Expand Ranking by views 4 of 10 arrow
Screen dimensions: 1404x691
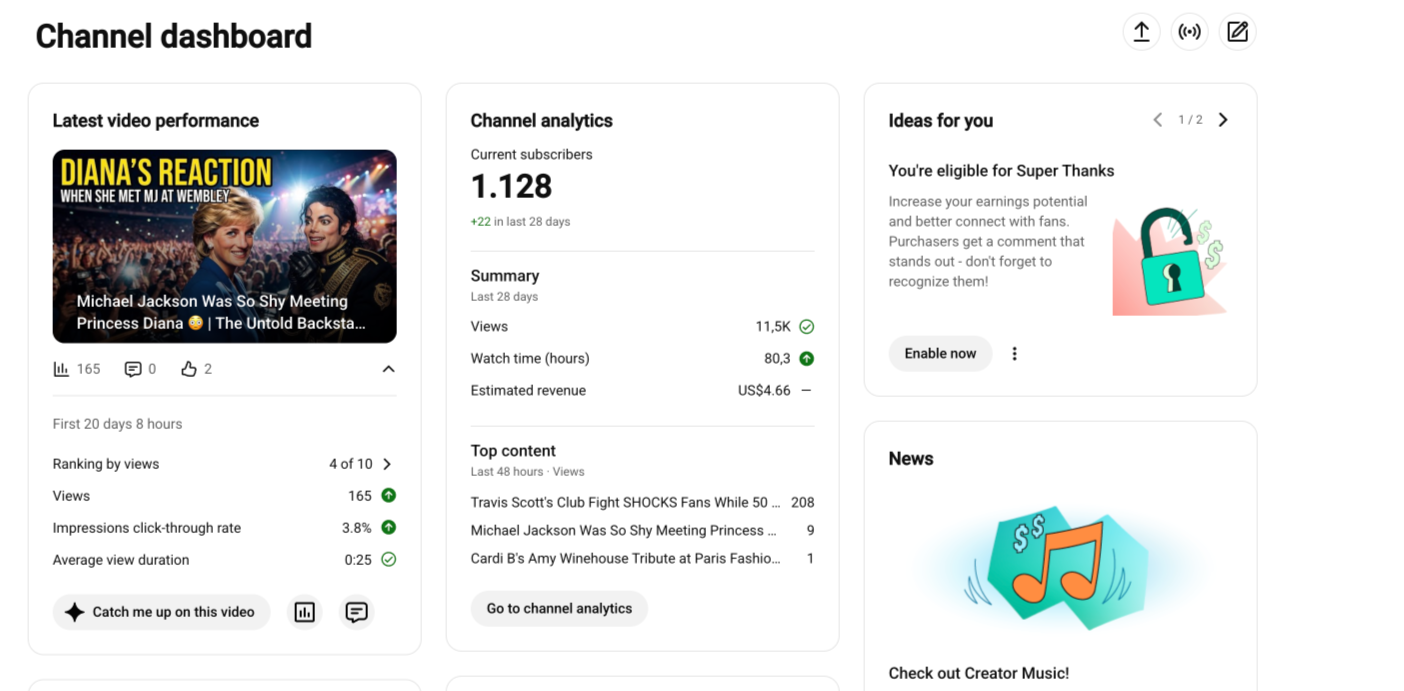[x=387, y=464]
